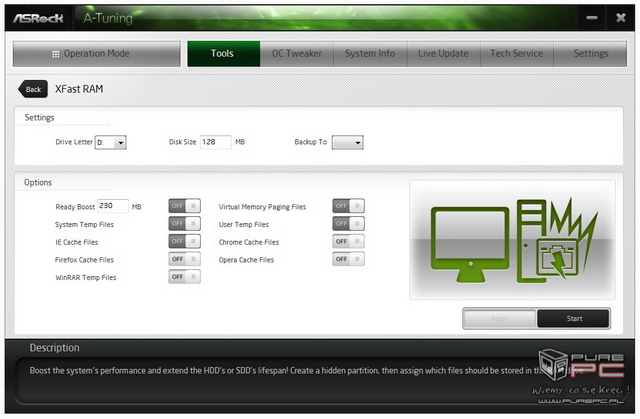Click the Backup To label
Viewport: 640px width, 419px height.
point(311,142)
